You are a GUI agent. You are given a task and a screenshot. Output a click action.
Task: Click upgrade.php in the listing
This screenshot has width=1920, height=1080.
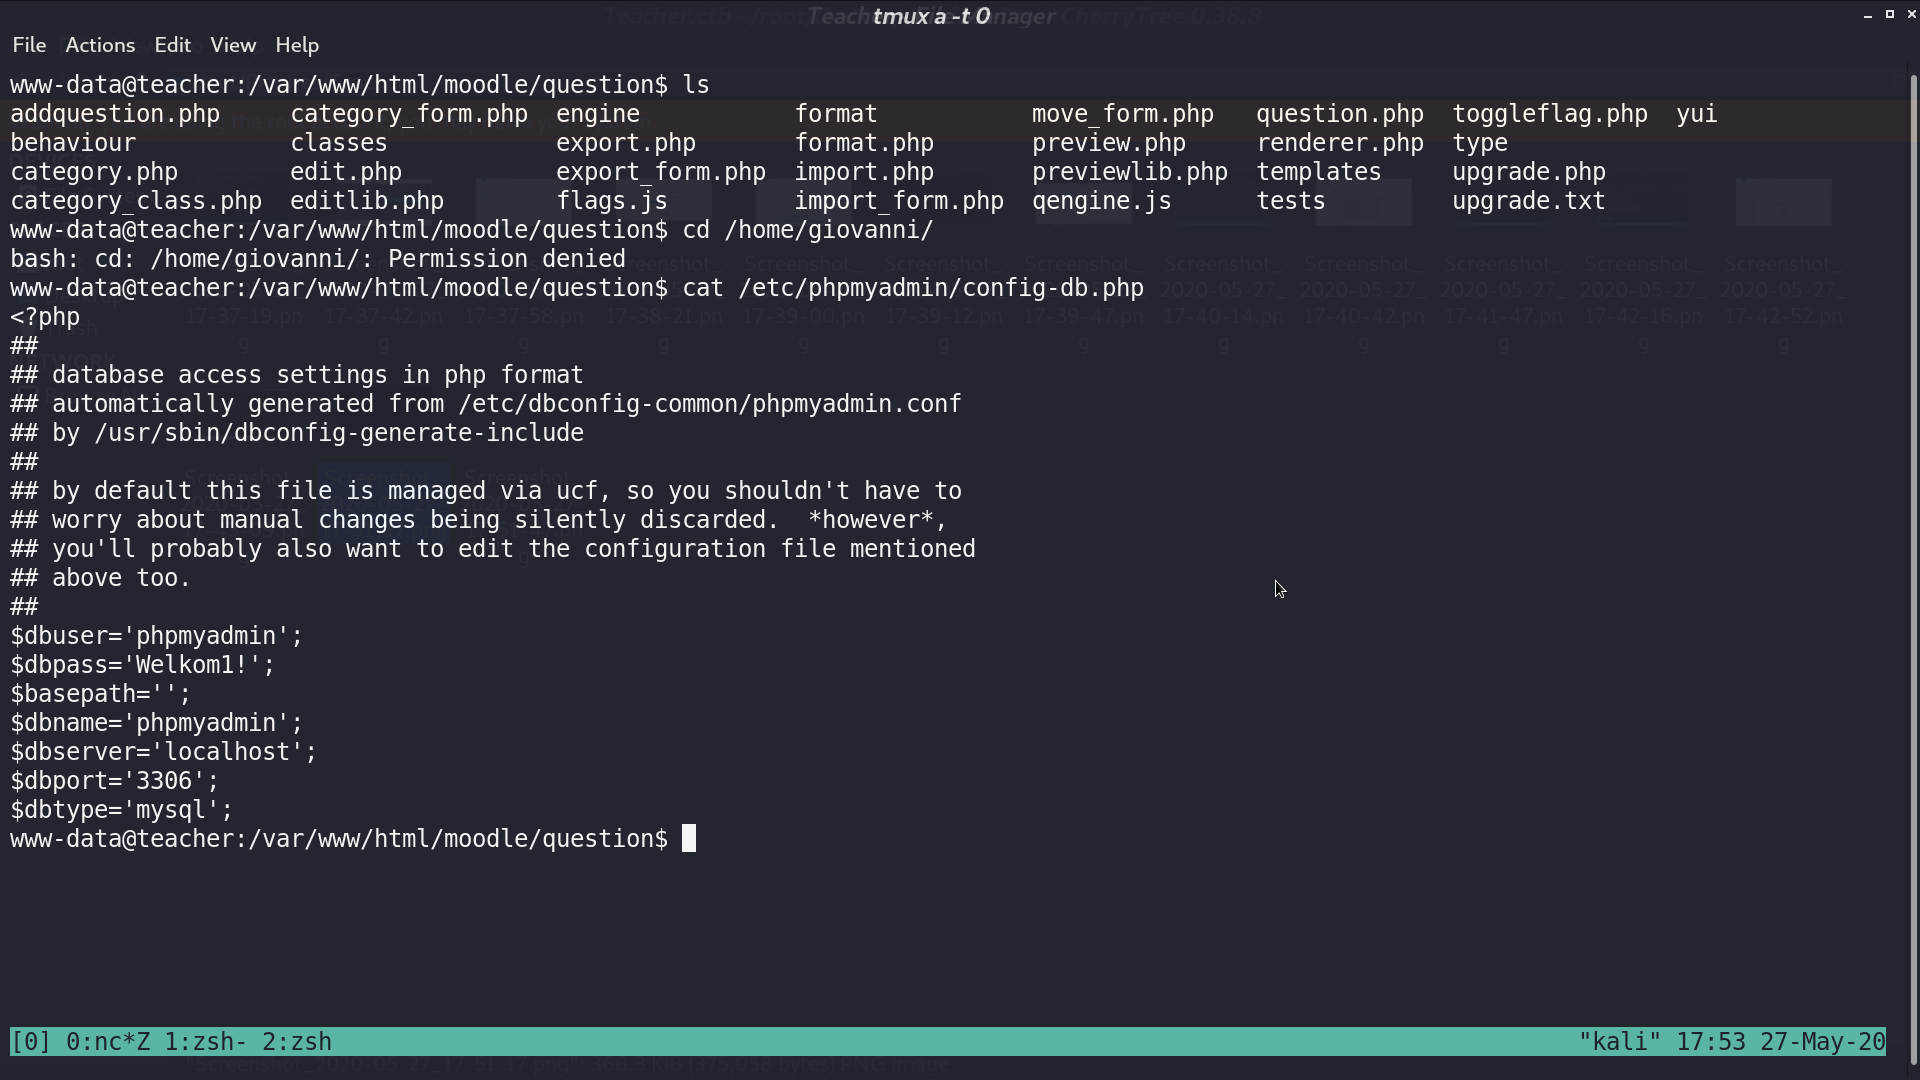point(1529,172)
